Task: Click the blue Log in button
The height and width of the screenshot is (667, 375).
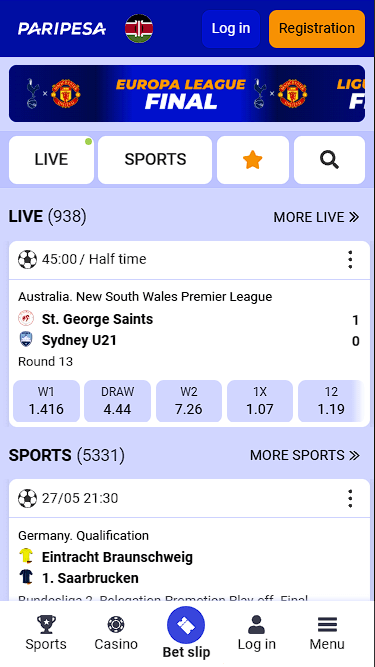Action: point(231,29)
